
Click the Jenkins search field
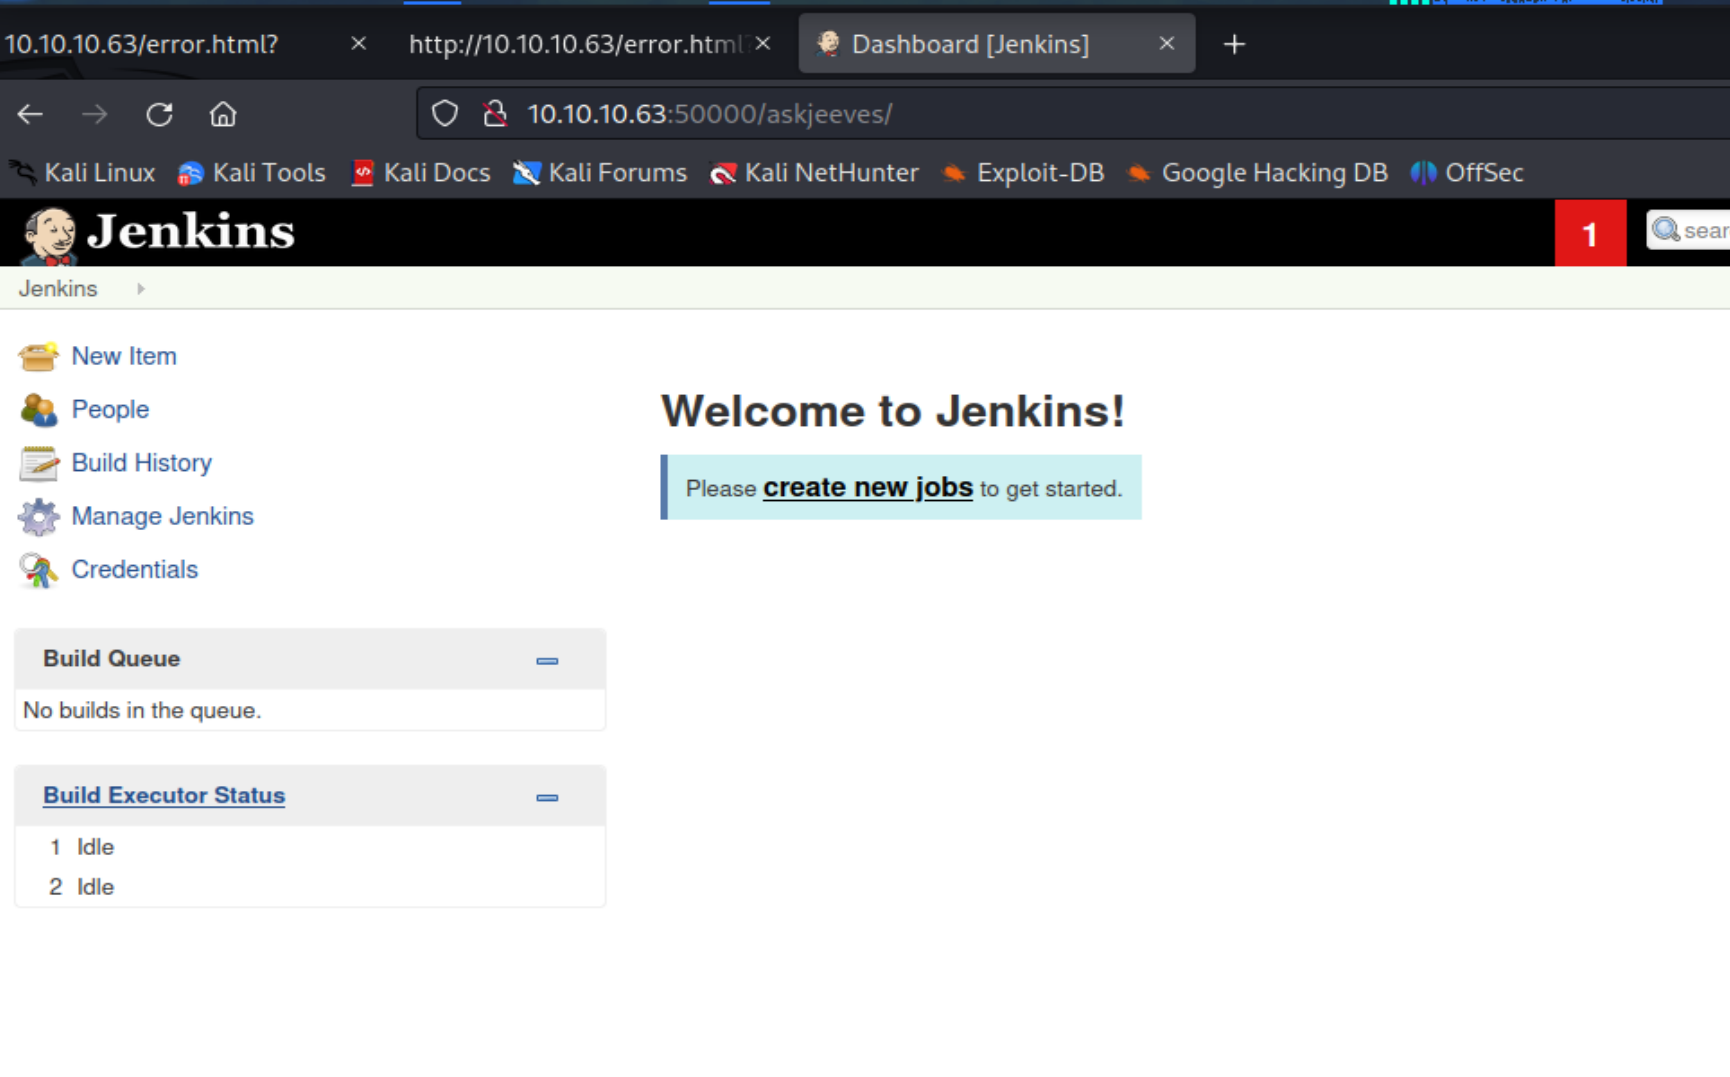1689,231
